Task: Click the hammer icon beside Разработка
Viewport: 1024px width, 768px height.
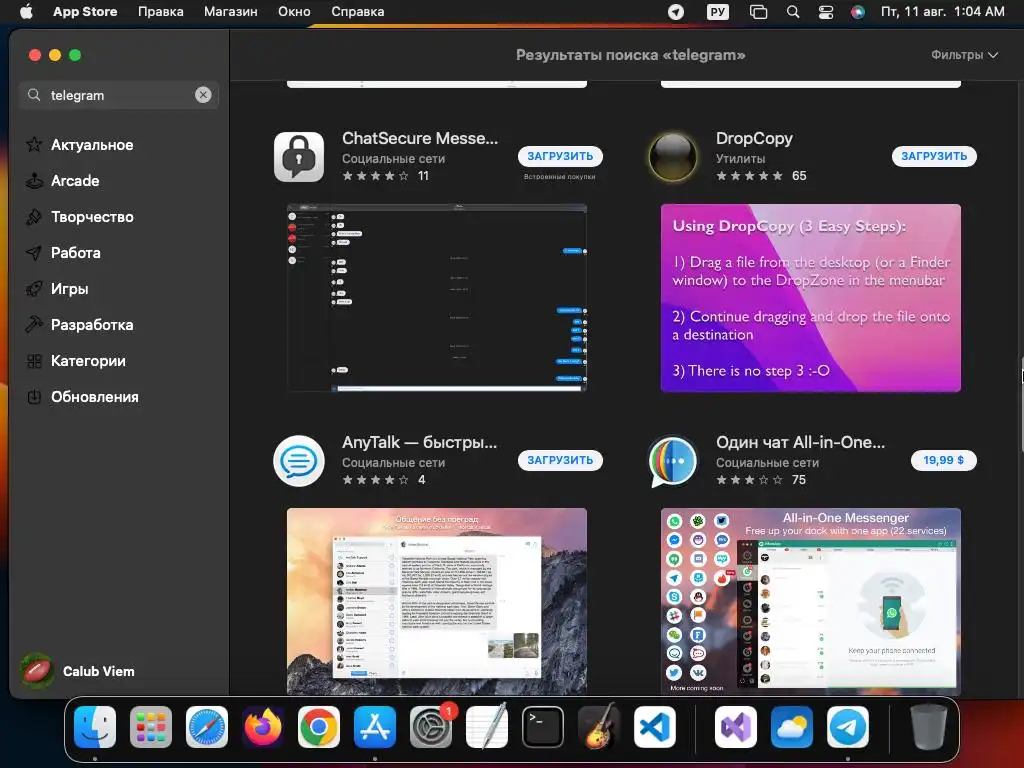Action: [34, 324]
